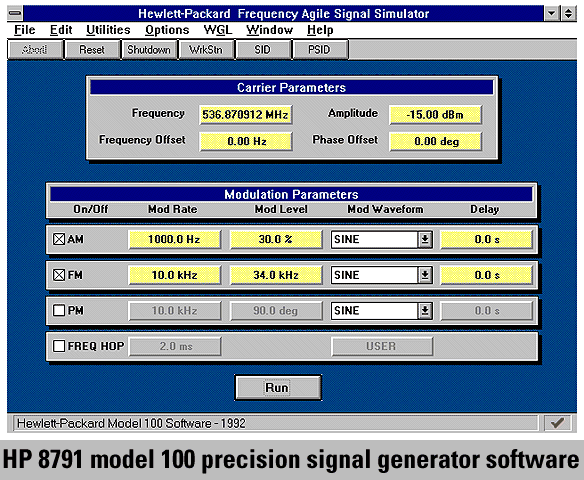Click the Amplitude label
Viewport: 584px width, 480px height.
353,113
